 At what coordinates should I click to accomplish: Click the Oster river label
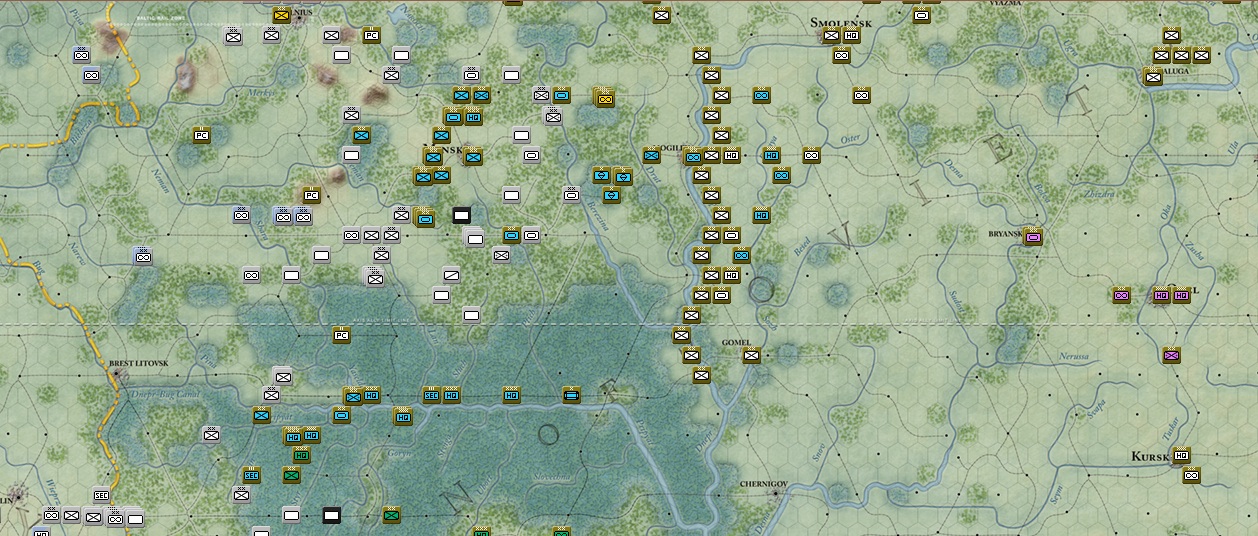pyautogui.click(x=850, y=138)
